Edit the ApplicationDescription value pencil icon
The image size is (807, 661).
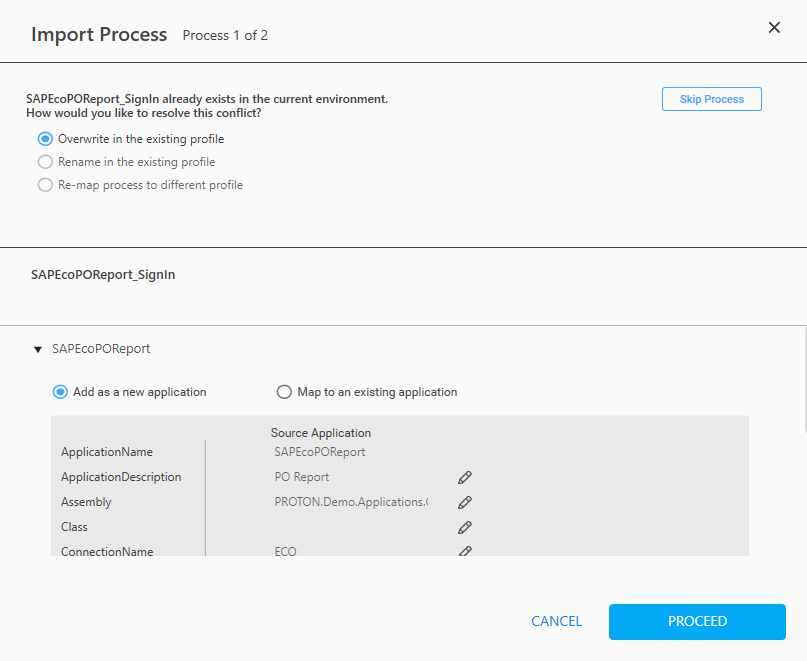click(x=465, y=478)
